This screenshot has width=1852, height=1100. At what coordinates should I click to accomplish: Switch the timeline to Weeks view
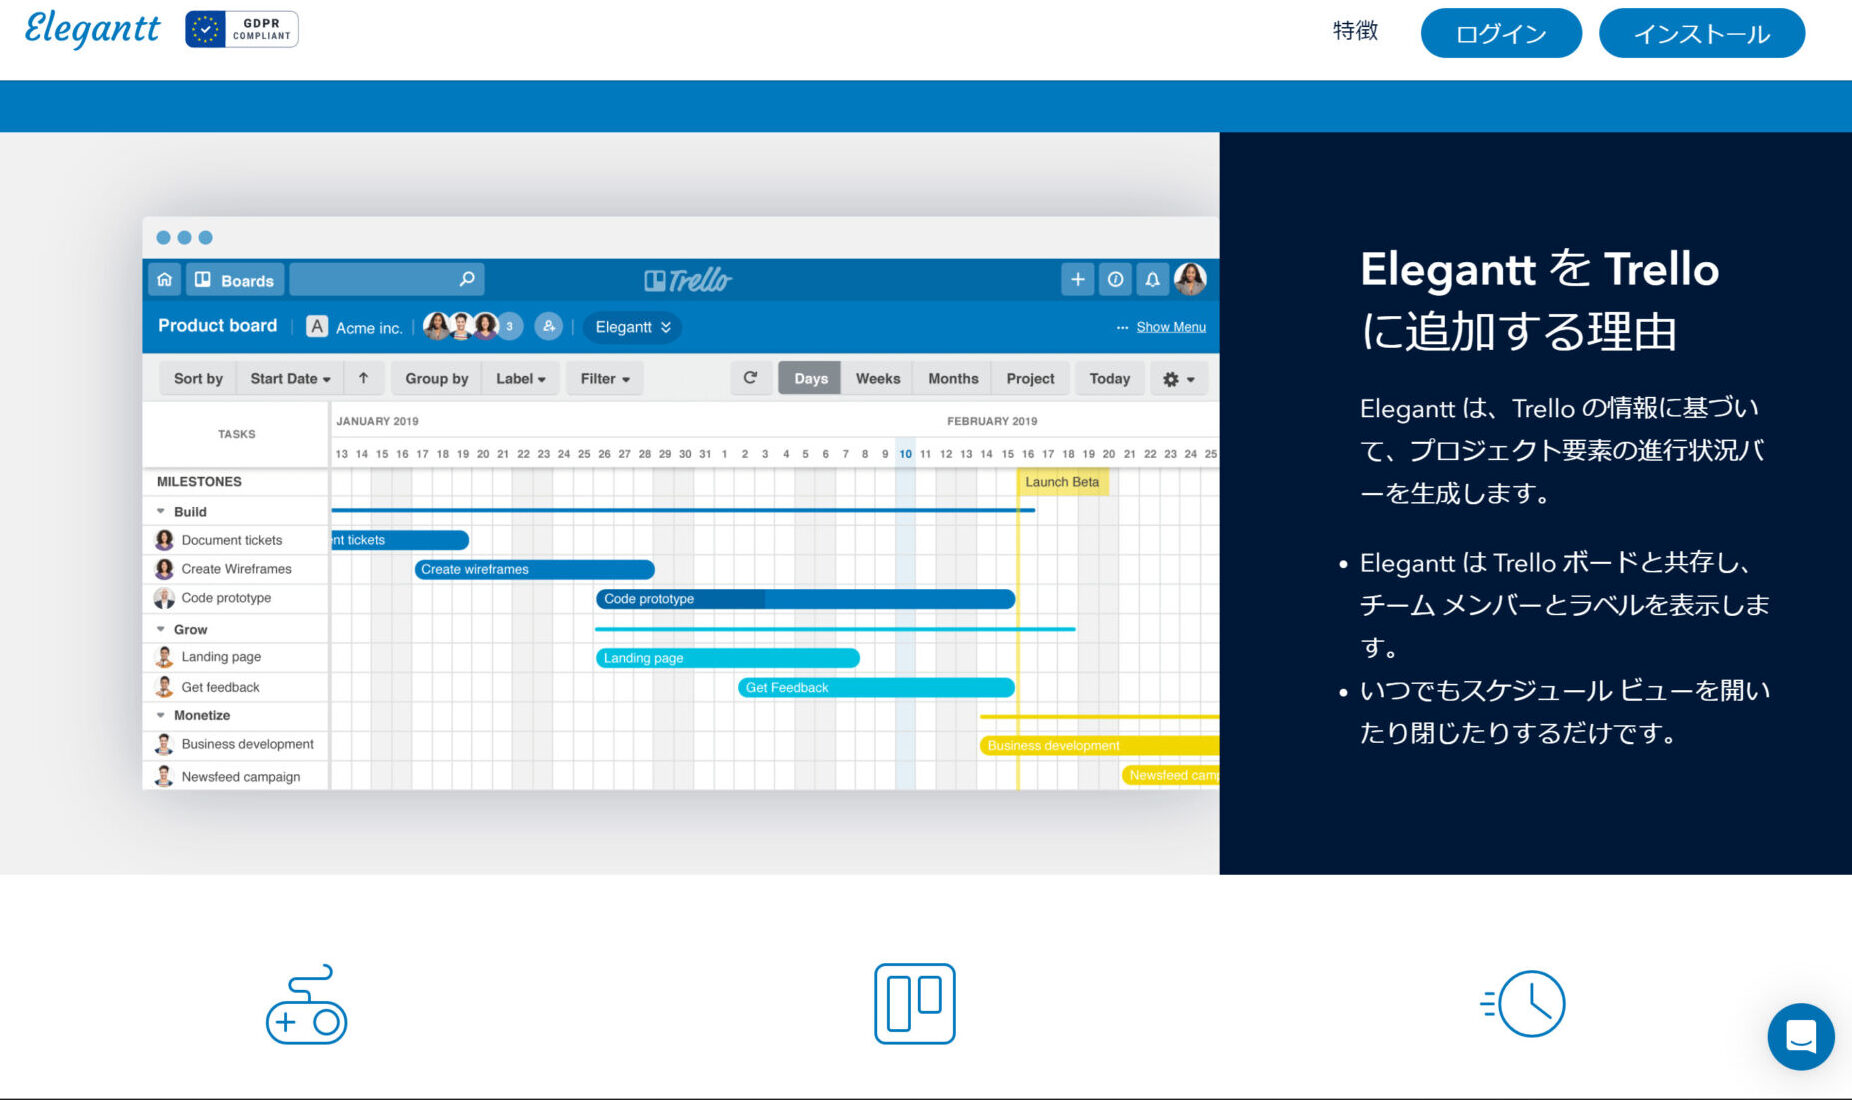pyautogui.click(x=877, y=378)
